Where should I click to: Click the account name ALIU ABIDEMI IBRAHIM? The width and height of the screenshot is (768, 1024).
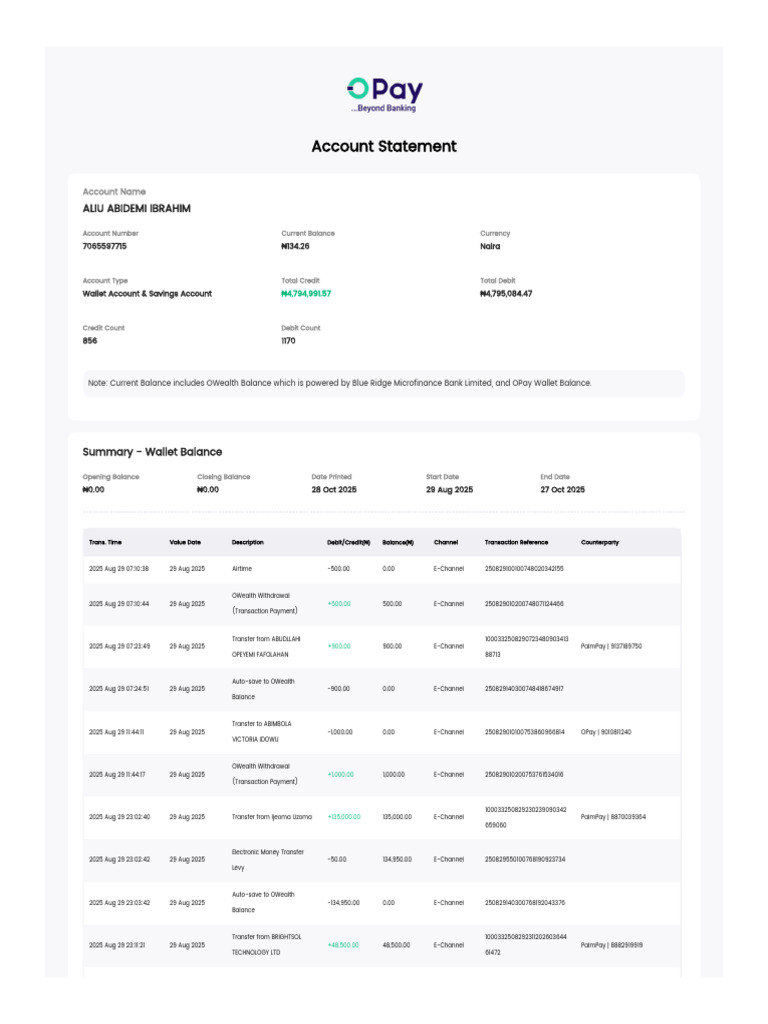pyautogui.click(x=136, y=208)
